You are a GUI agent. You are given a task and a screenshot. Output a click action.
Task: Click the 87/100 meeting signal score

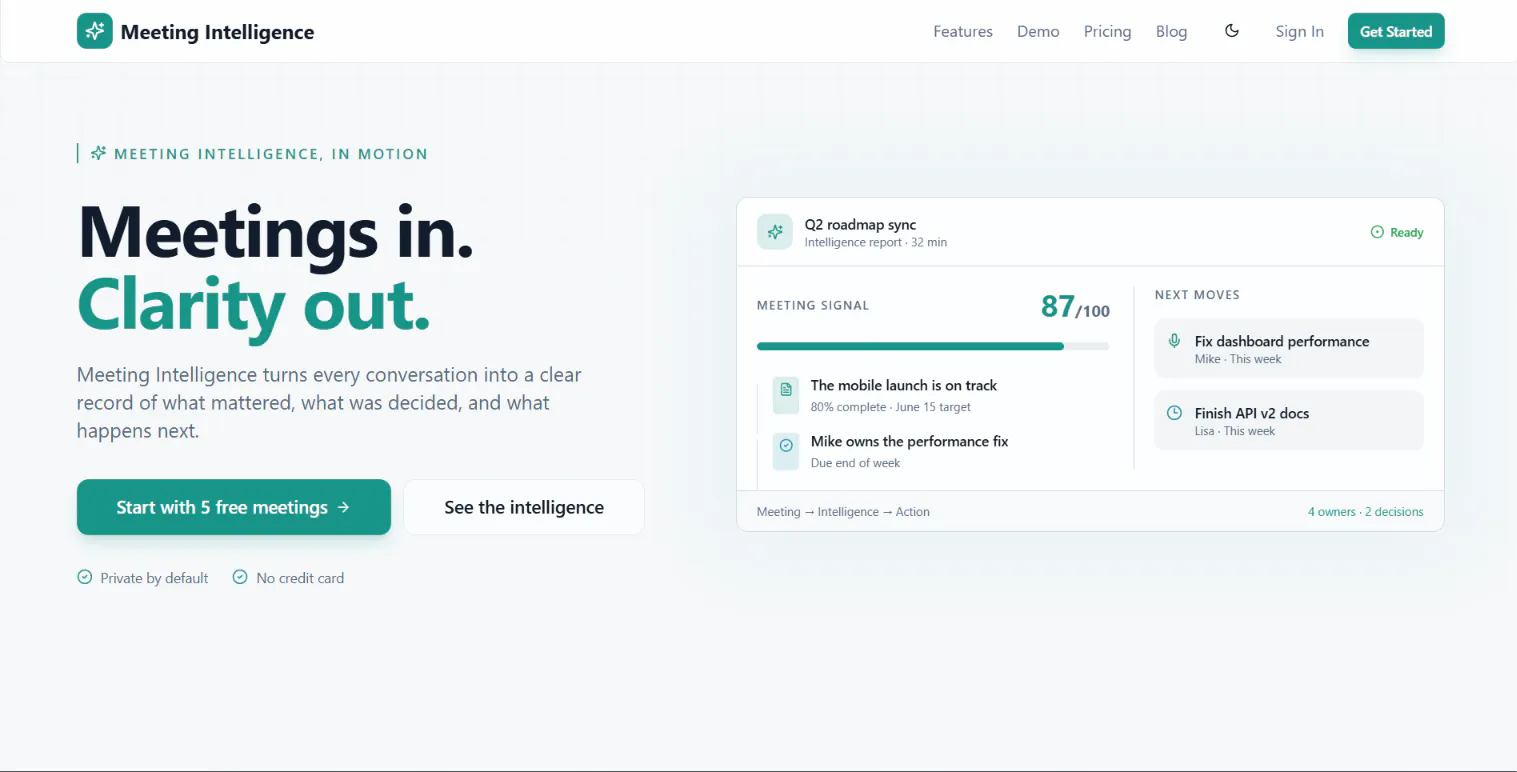1075,306
